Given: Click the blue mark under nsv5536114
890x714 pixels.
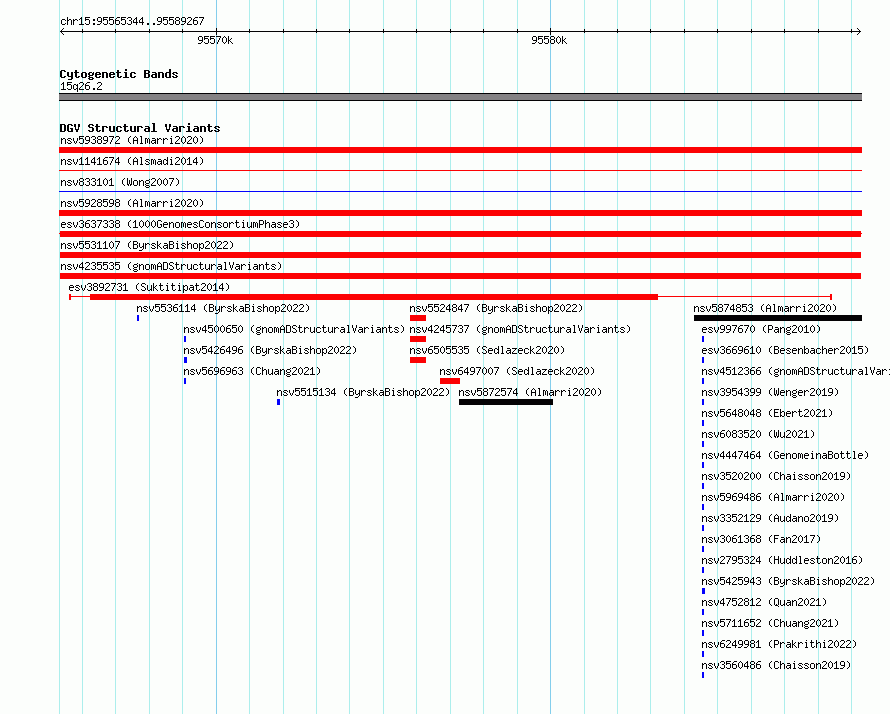Looking at the screenshot, I should pos(138,318).
